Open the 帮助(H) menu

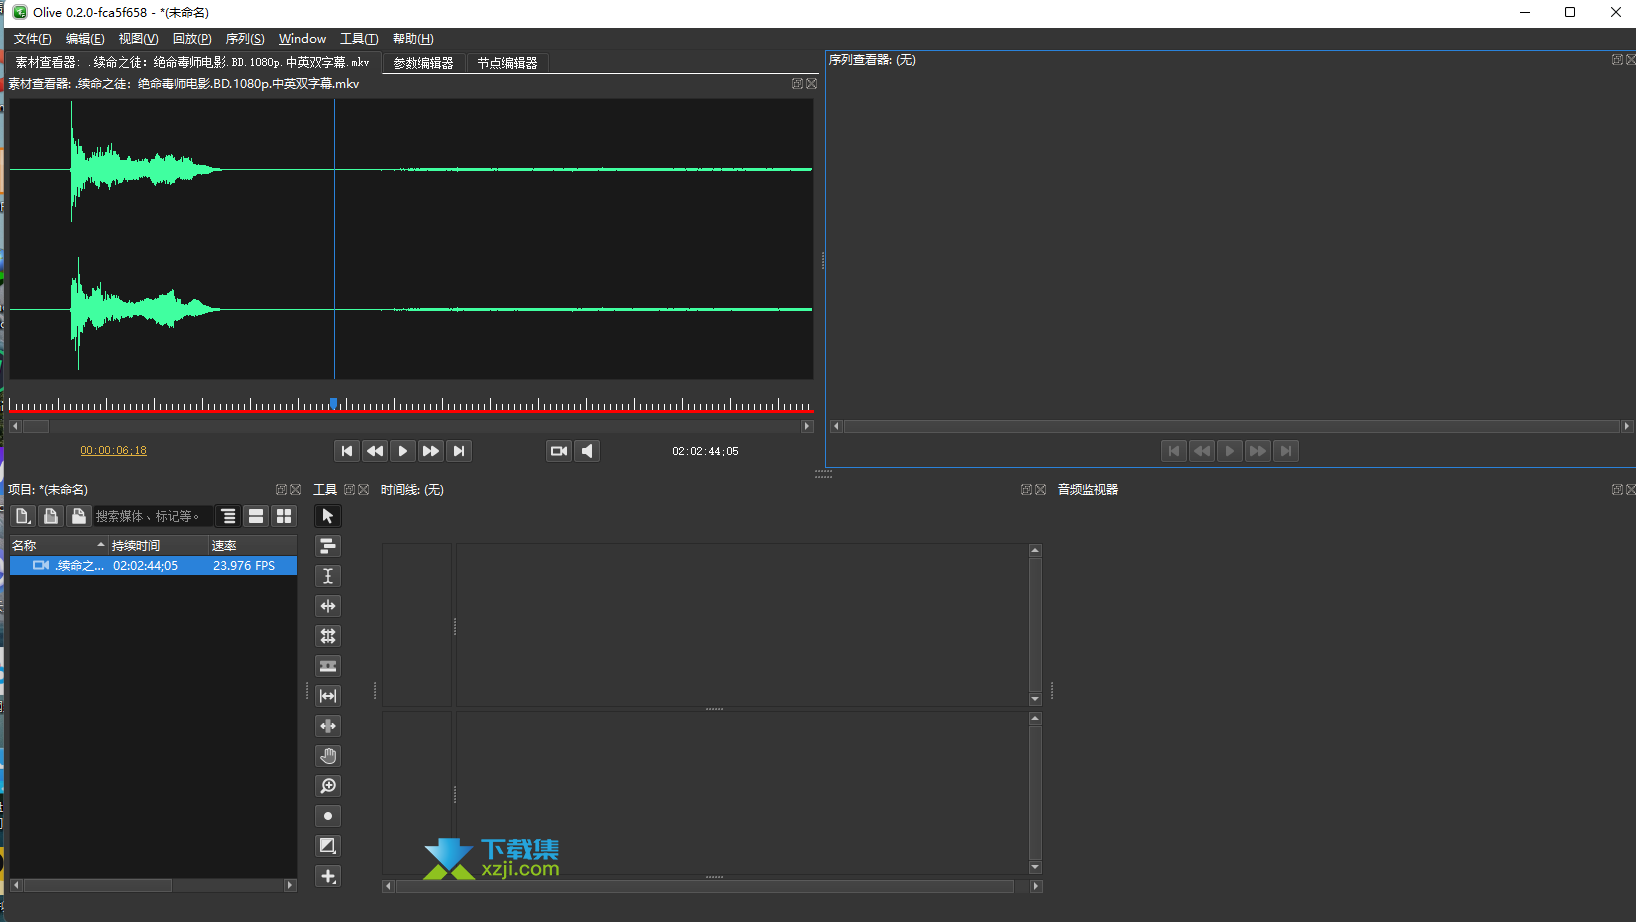(x=413, y=39)
